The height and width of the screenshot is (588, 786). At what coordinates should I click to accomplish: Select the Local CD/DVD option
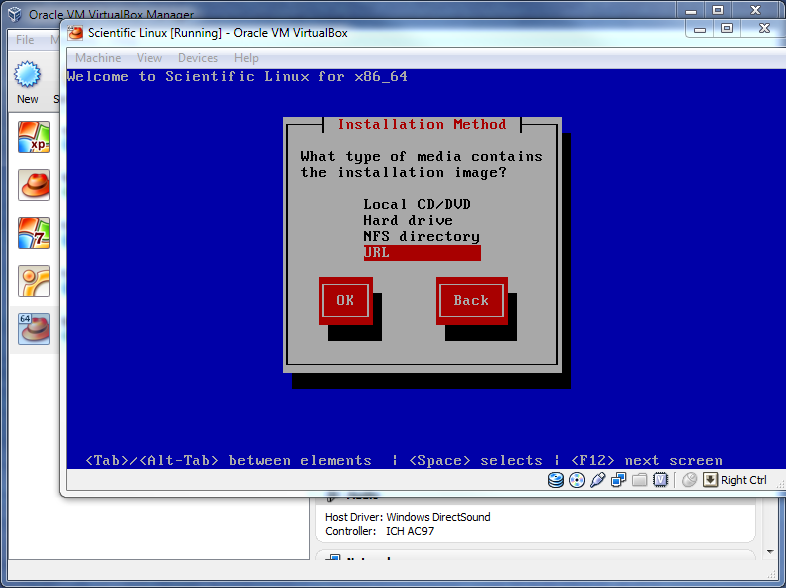[x=417, y=205]
